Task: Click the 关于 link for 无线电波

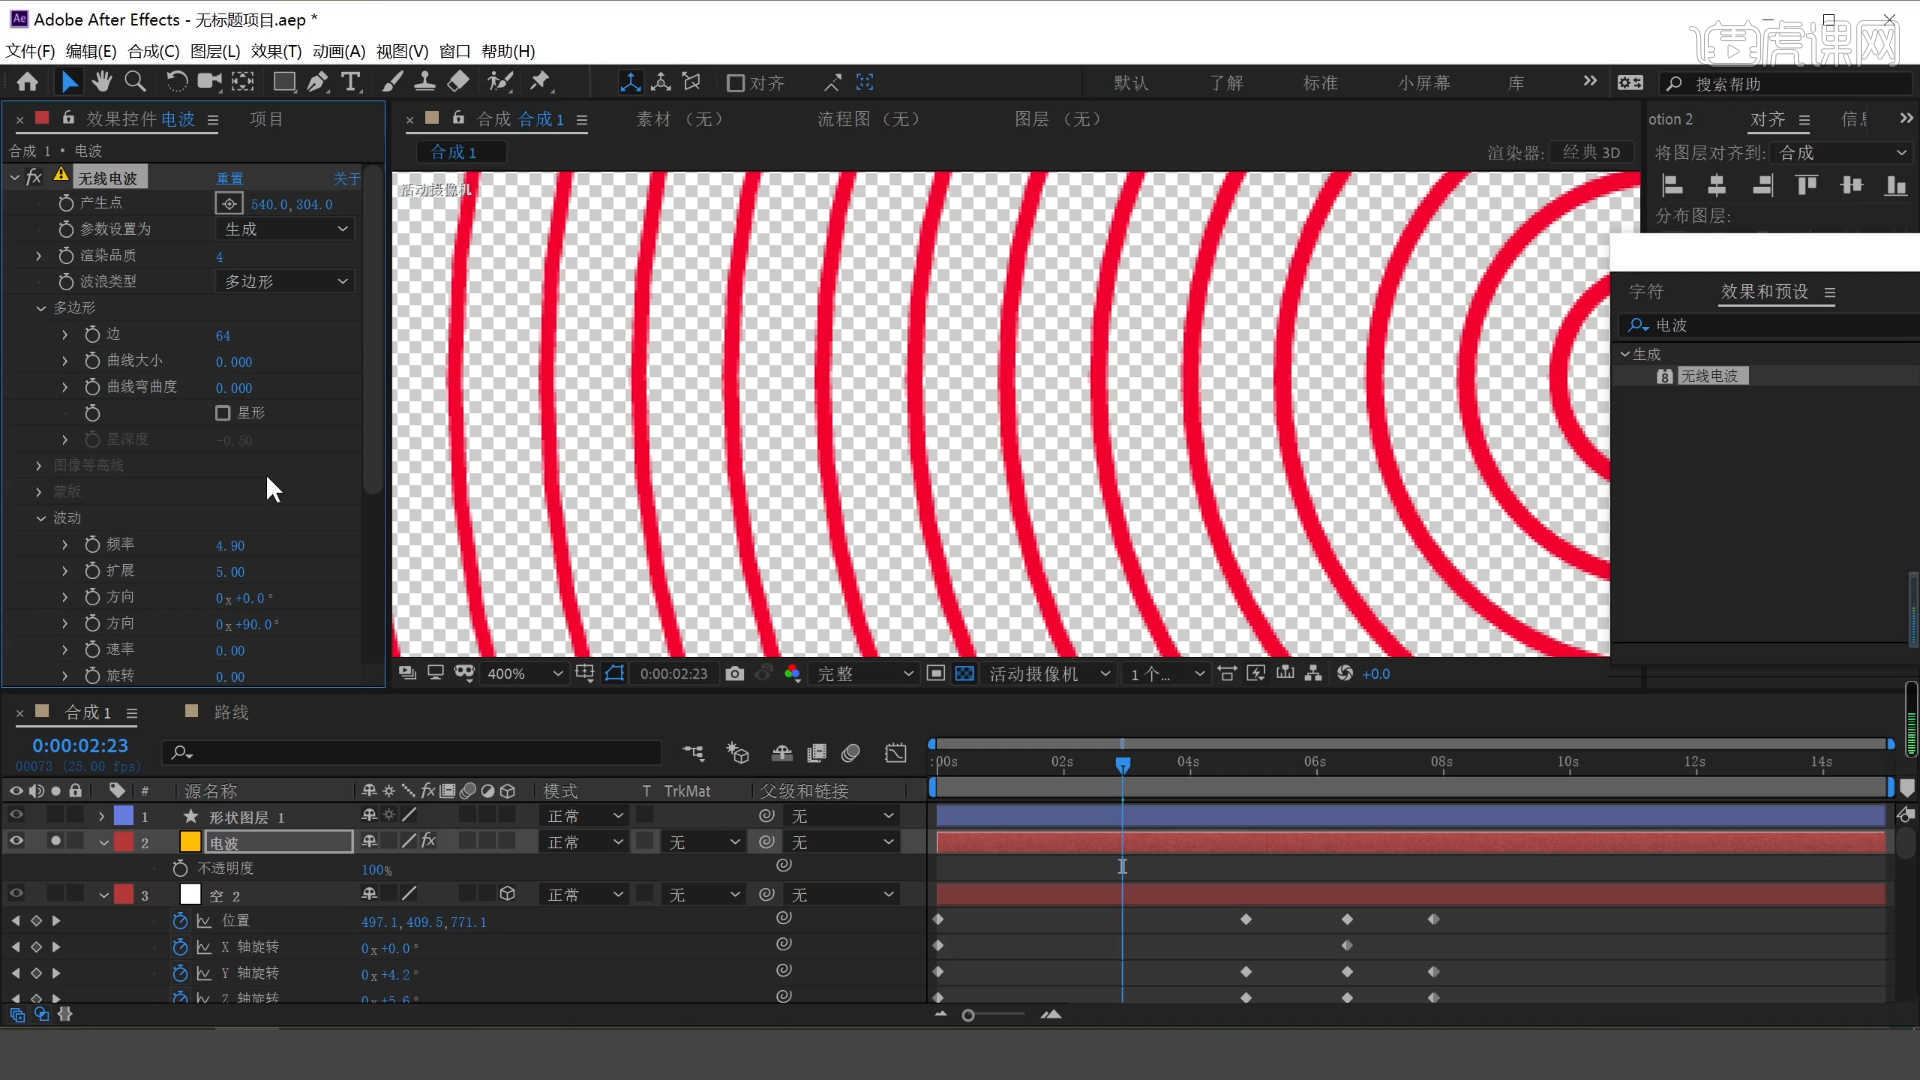Action: click(x=347, y=178)
